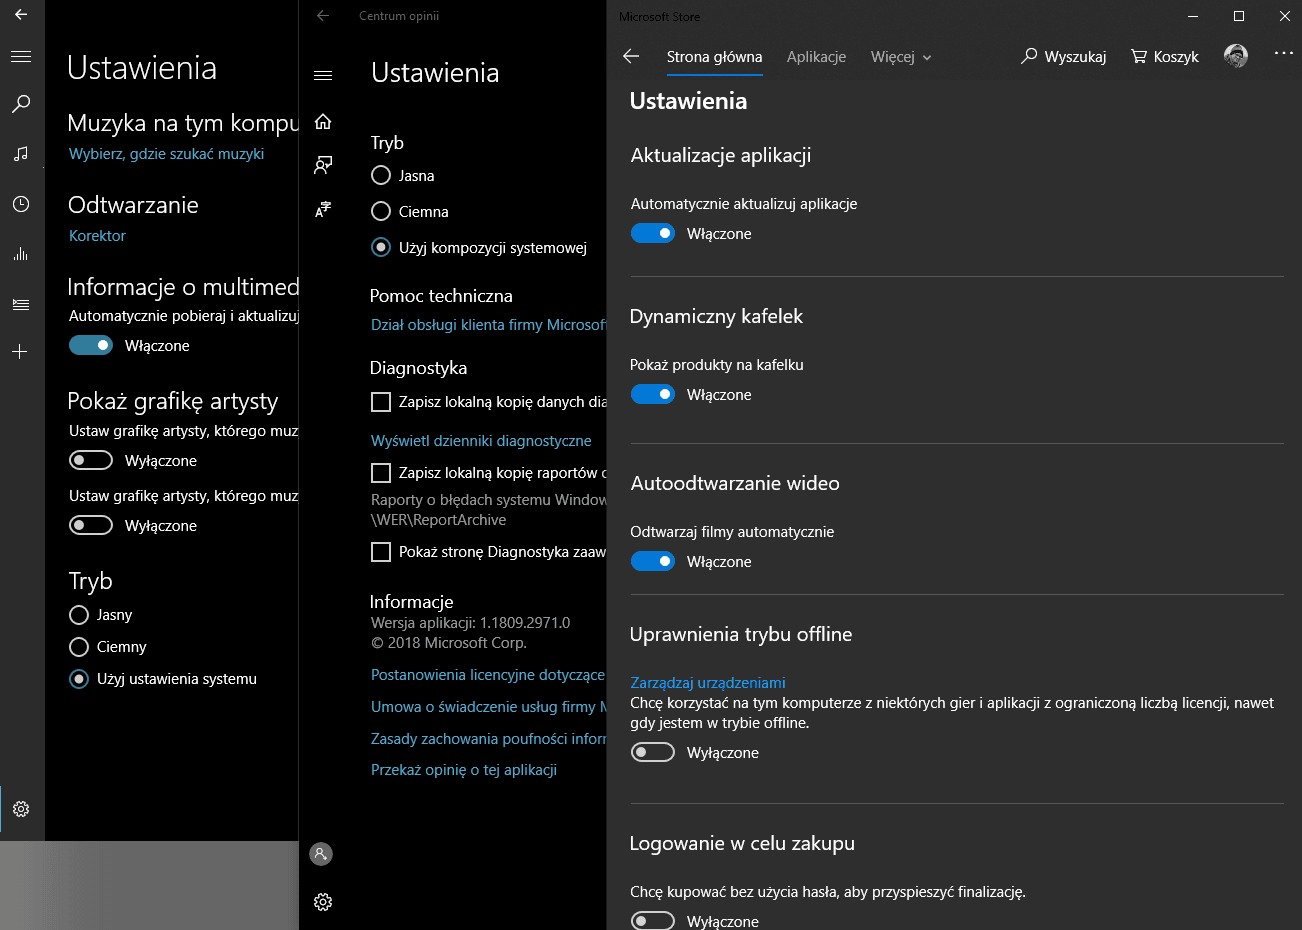The image size is (1302, 930).
Task: Maximize the Microsoft Store window
Action: (1239, 16)
